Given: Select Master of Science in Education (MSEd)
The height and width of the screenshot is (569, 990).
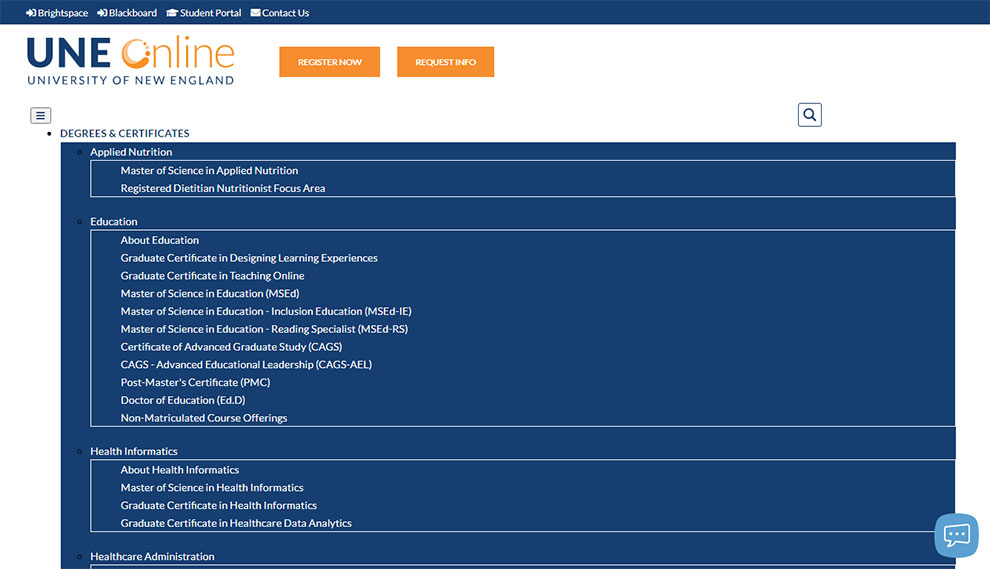Looking at the screenshot, I should (x=210, y=293).
